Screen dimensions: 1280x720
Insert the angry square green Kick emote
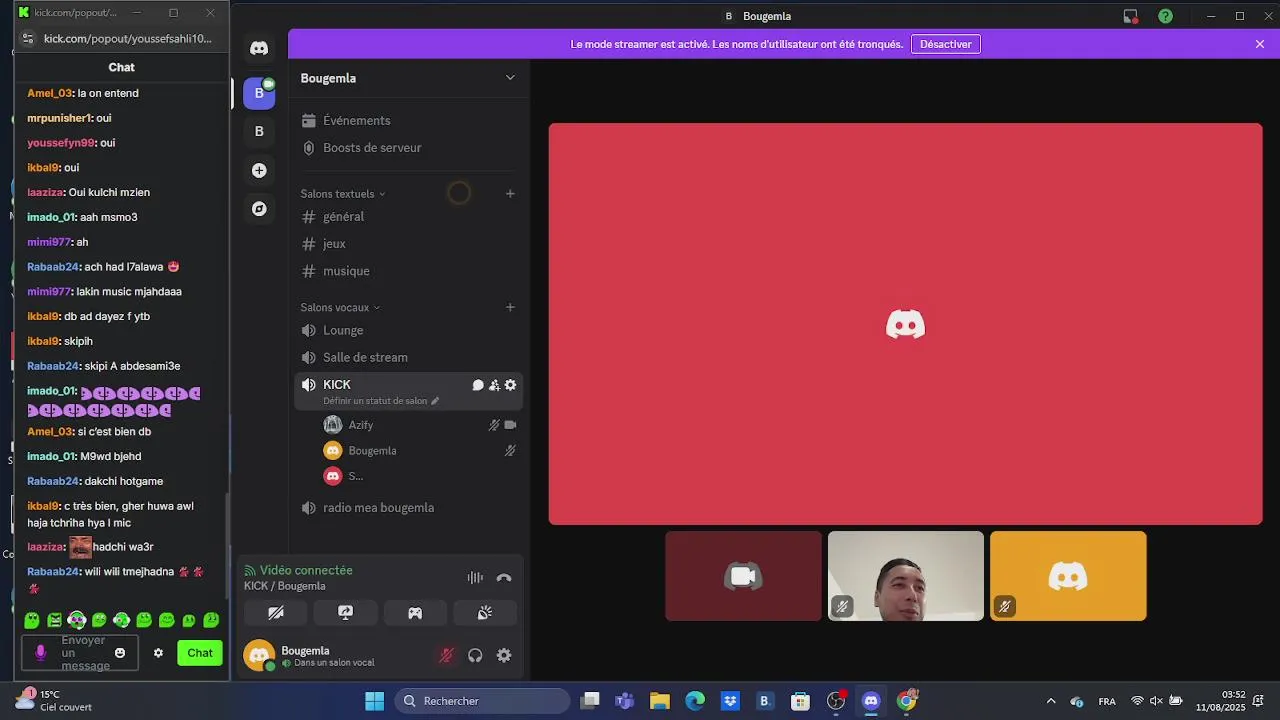(x=54, y=621)
